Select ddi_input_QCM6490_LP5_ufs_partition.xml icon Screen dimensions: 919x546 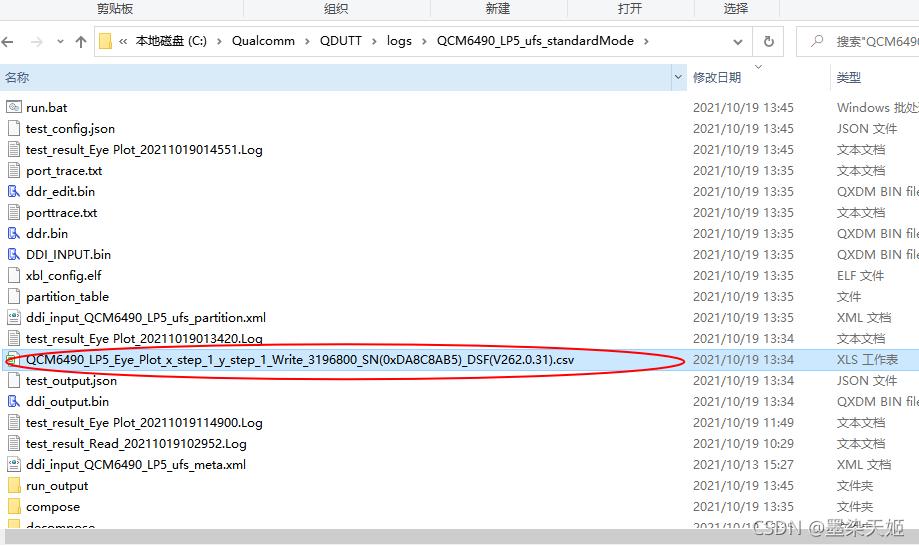tap(14, 318)
